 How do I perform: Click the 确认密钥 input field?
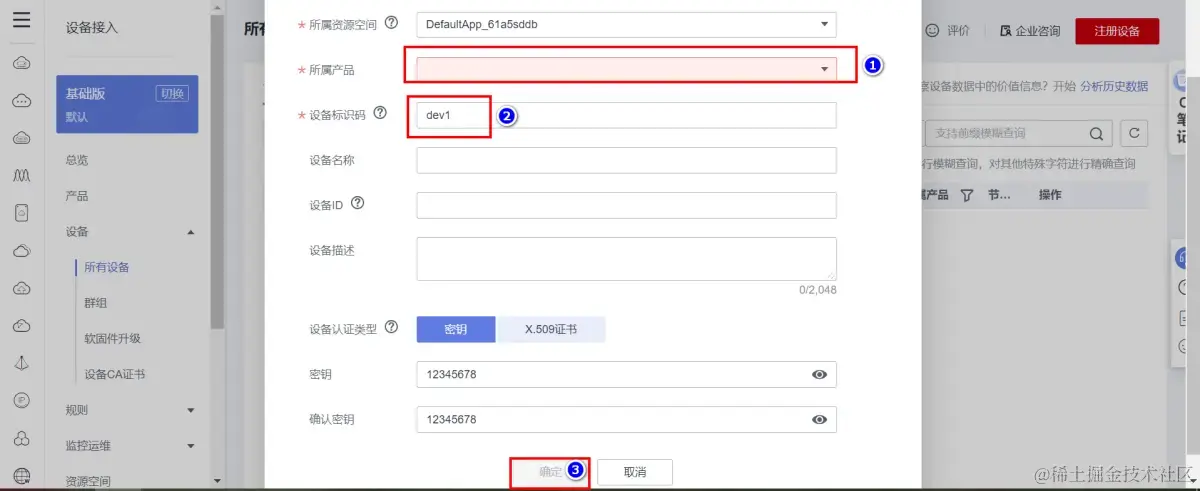(x=626, y=419)
